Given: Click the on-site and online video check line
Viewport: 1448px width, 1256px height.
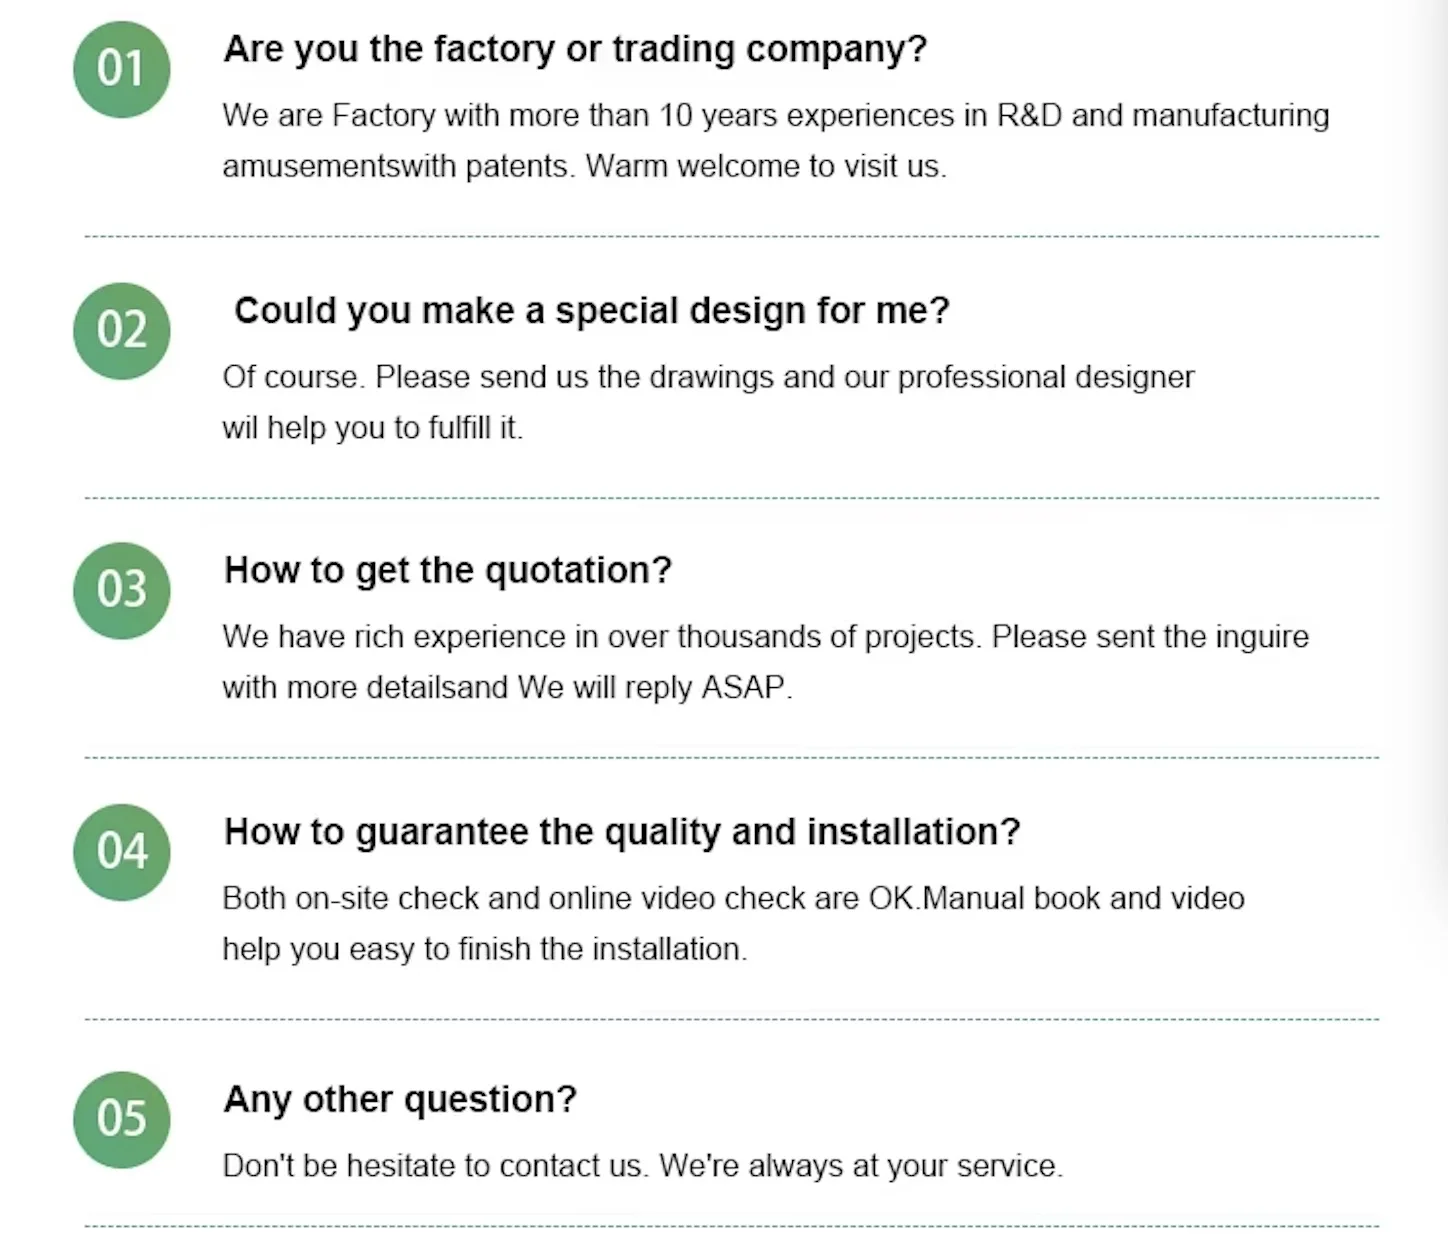Looking at the screenshot, I should coord(733,898).
